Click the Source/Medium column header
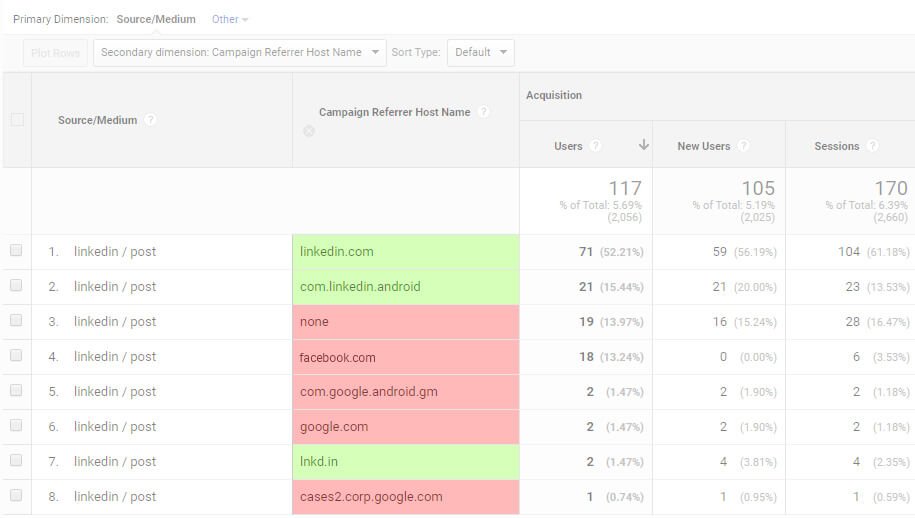Screen dimensions: 915x518 coord(97,120)
